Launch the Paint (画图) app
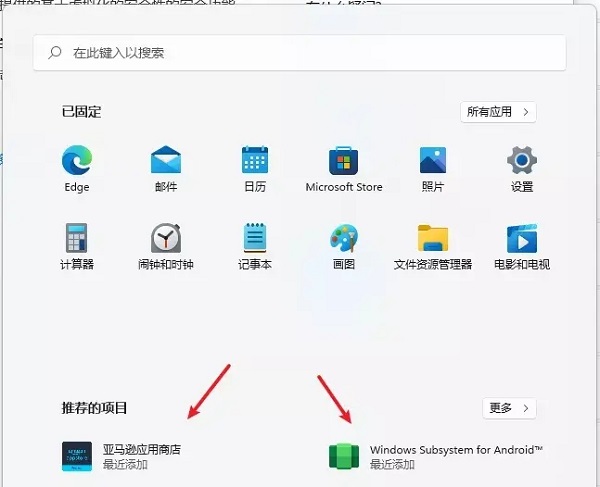The image size is (600, 487). click(x=344, y=238)
